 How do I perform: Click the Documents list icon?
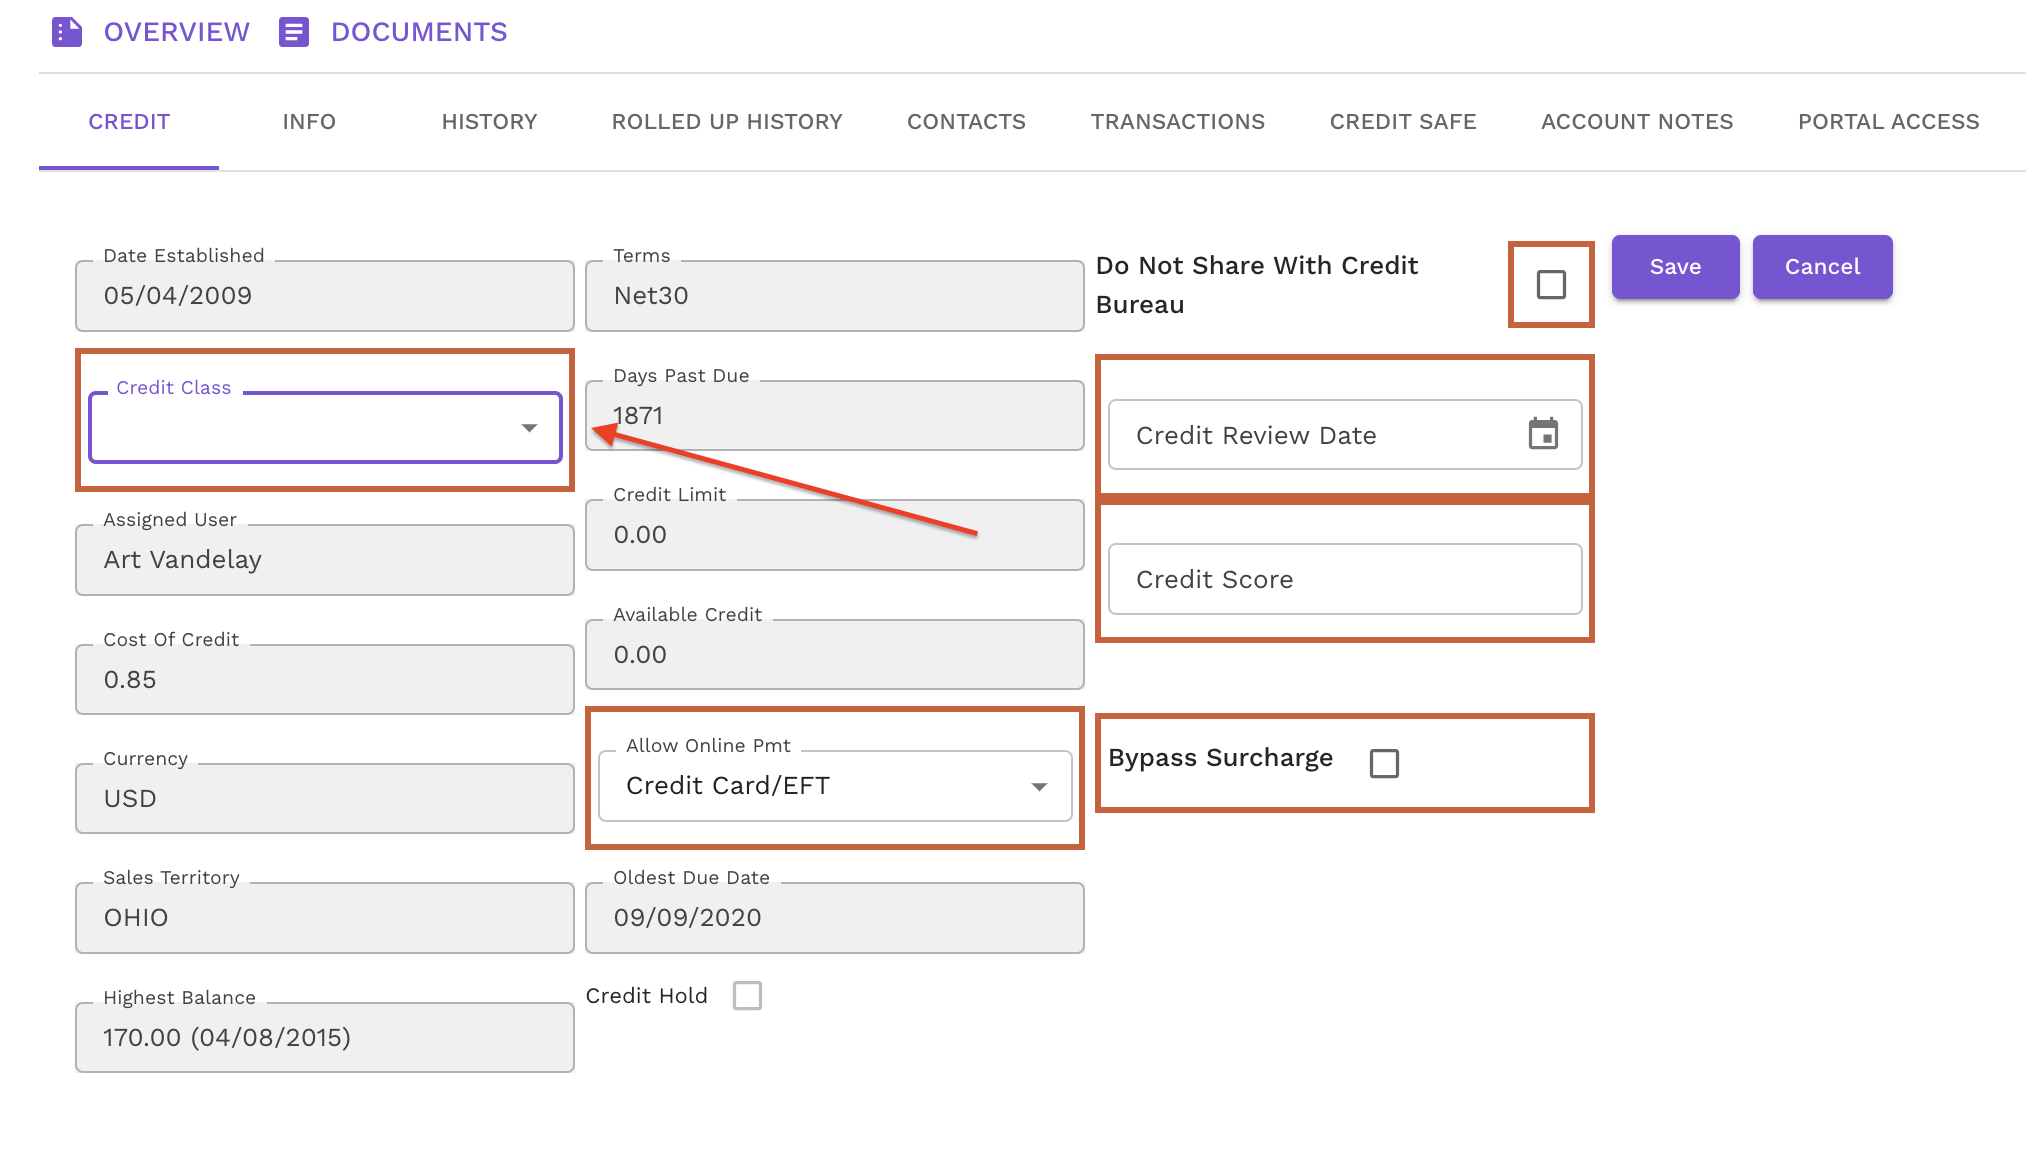293,32
